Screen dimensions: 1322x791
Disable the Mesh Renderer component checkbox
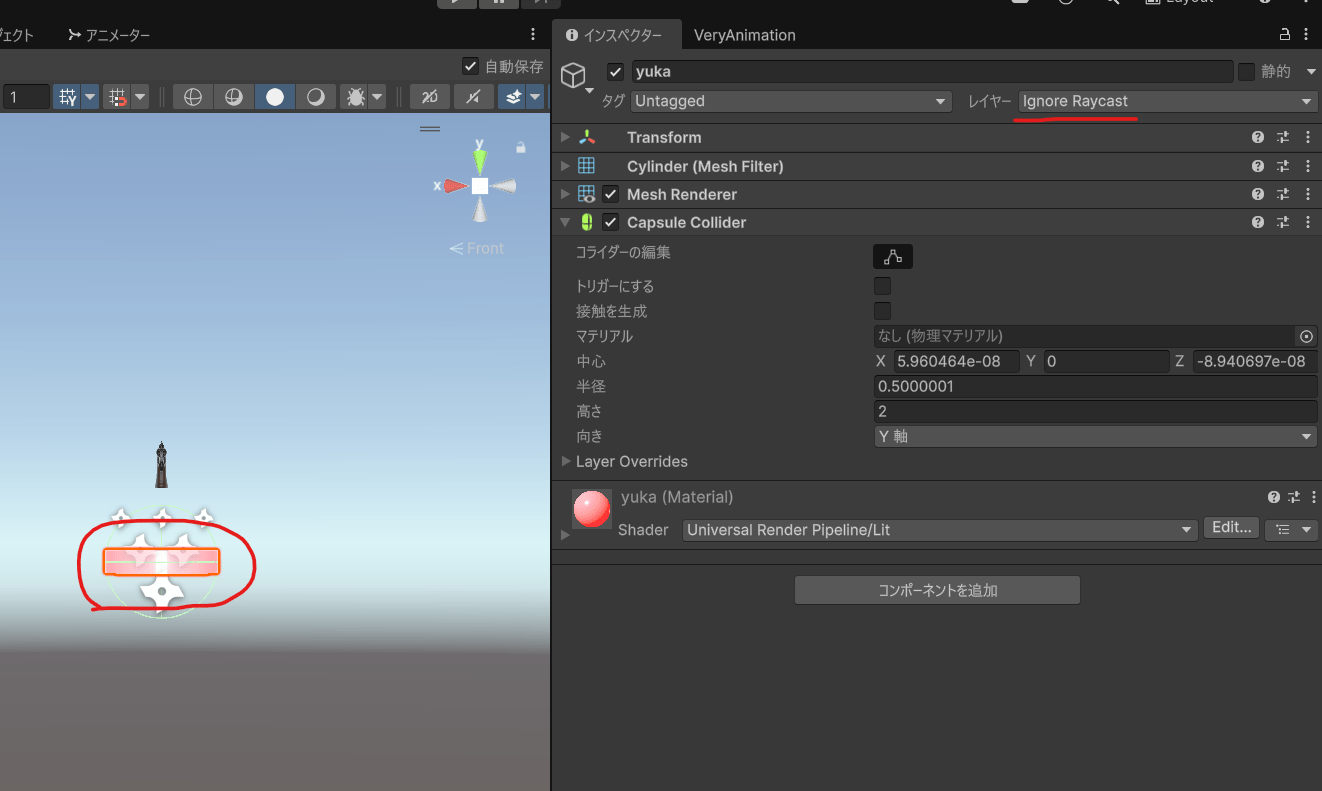[x=610, y=194]
